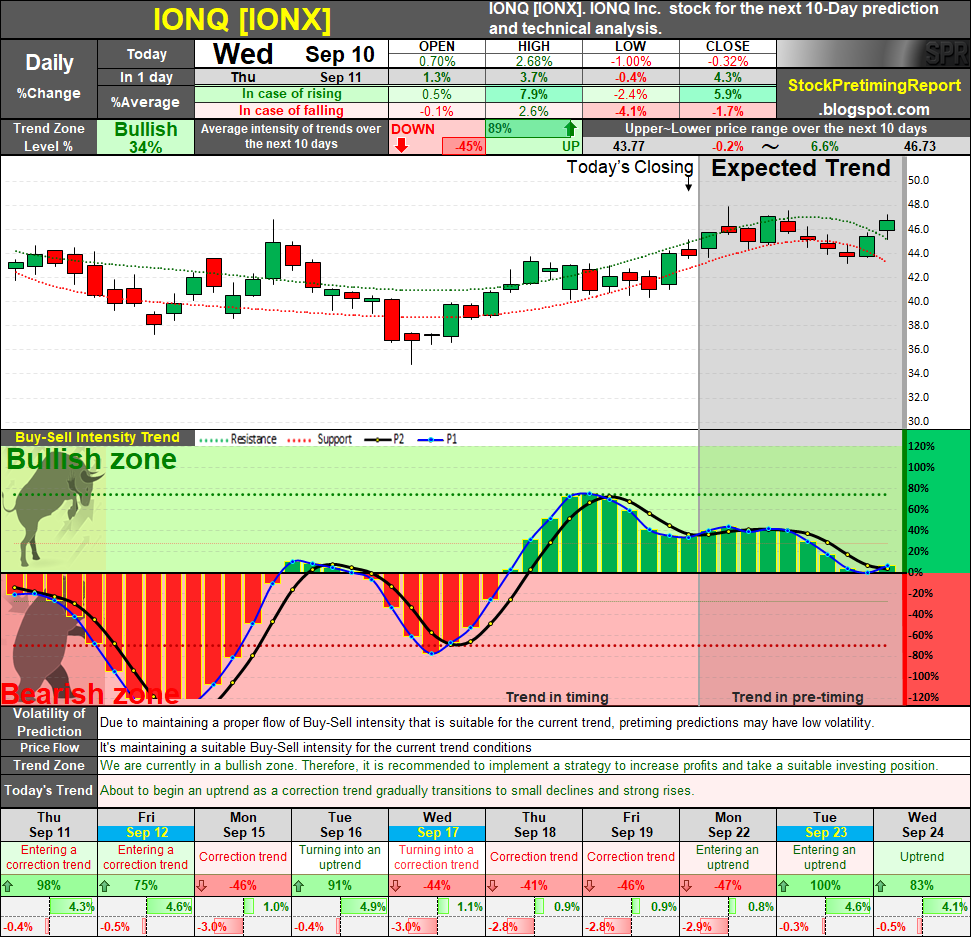Click the Trend in pre-timing label
Image resolution: width=971 pixels, height=937 pixels.
pyautogui.click(x=798, y=697)
